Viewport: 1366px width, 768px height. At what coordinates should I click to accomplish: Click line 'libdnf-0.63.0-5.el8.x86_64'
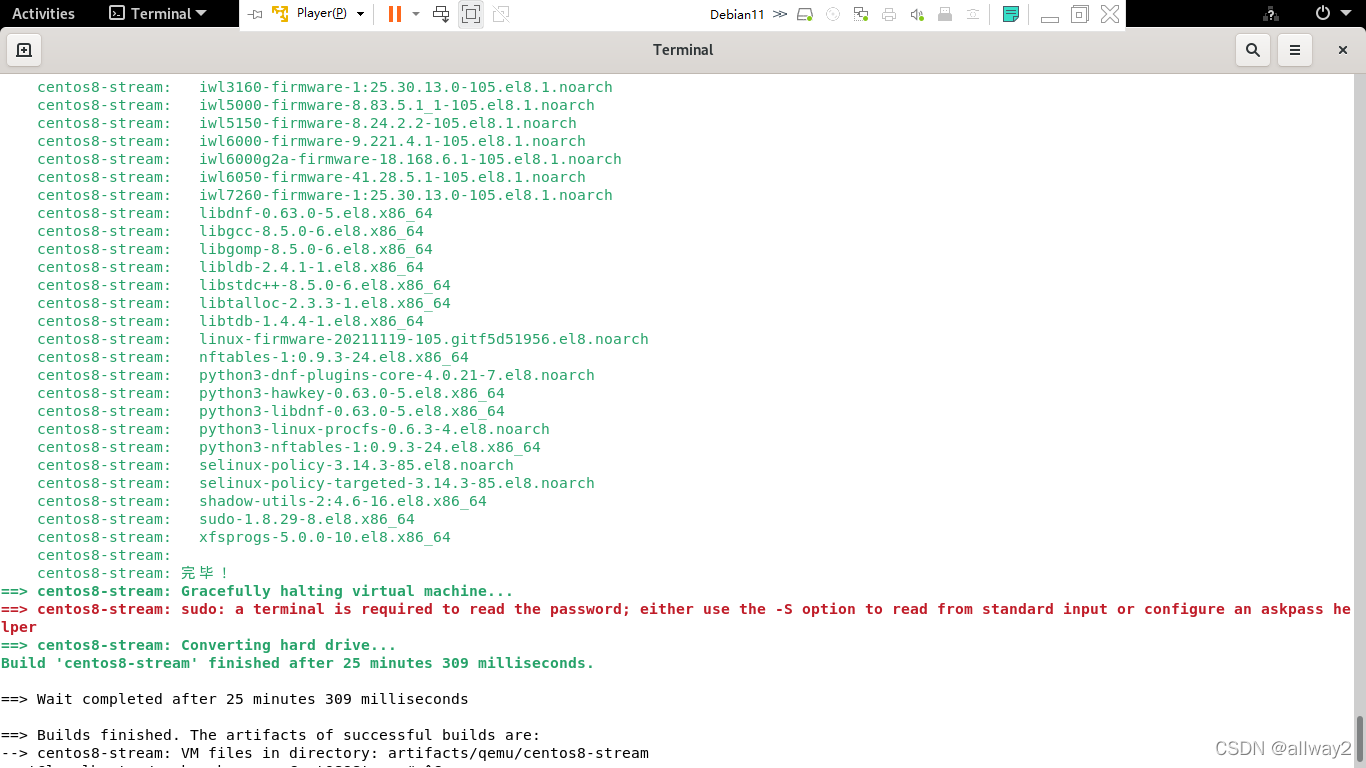tap(316, 213)
